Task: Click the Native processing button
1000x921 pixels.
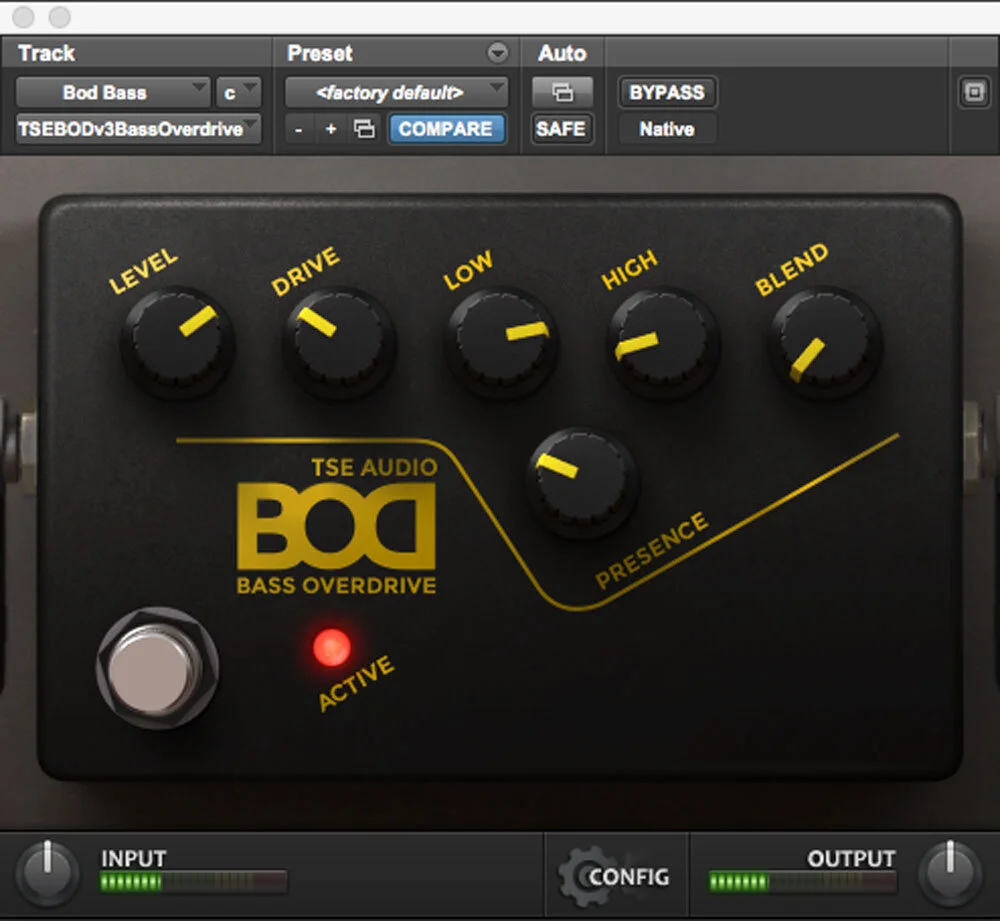Action: (666, 128)
